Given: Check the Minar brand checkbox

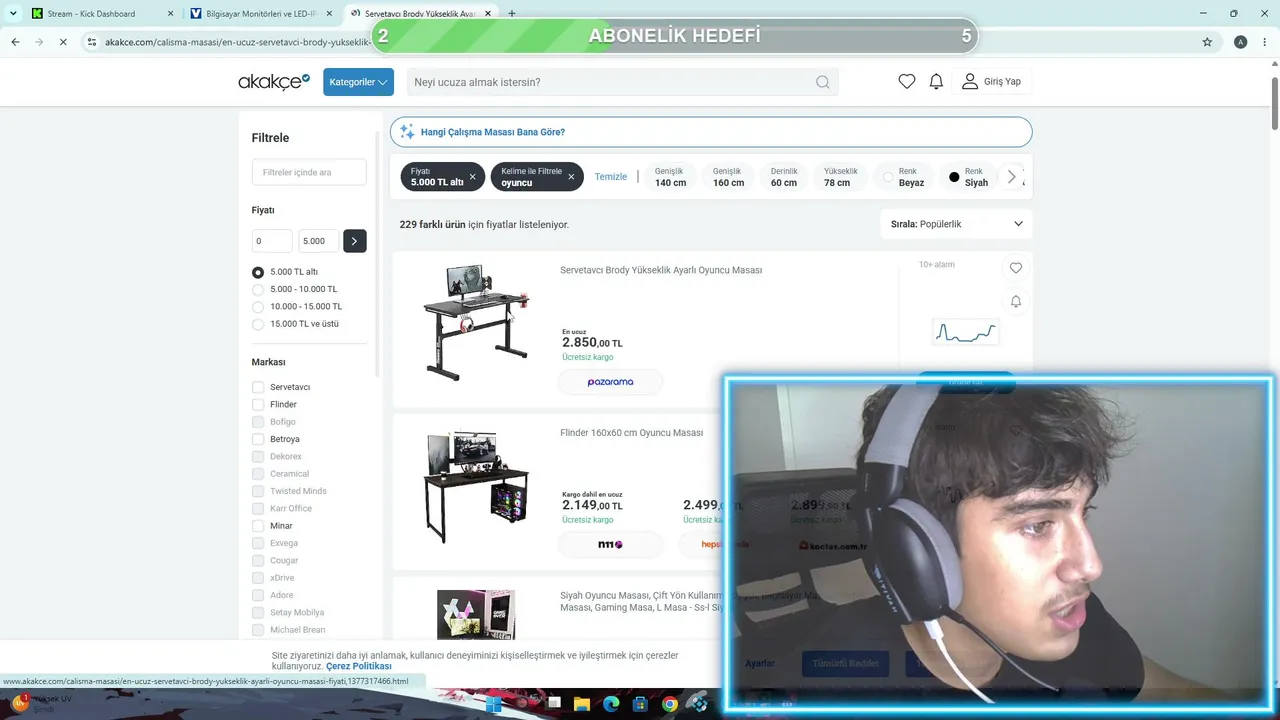Looking at the screenshot, I should tap(258, 526).
